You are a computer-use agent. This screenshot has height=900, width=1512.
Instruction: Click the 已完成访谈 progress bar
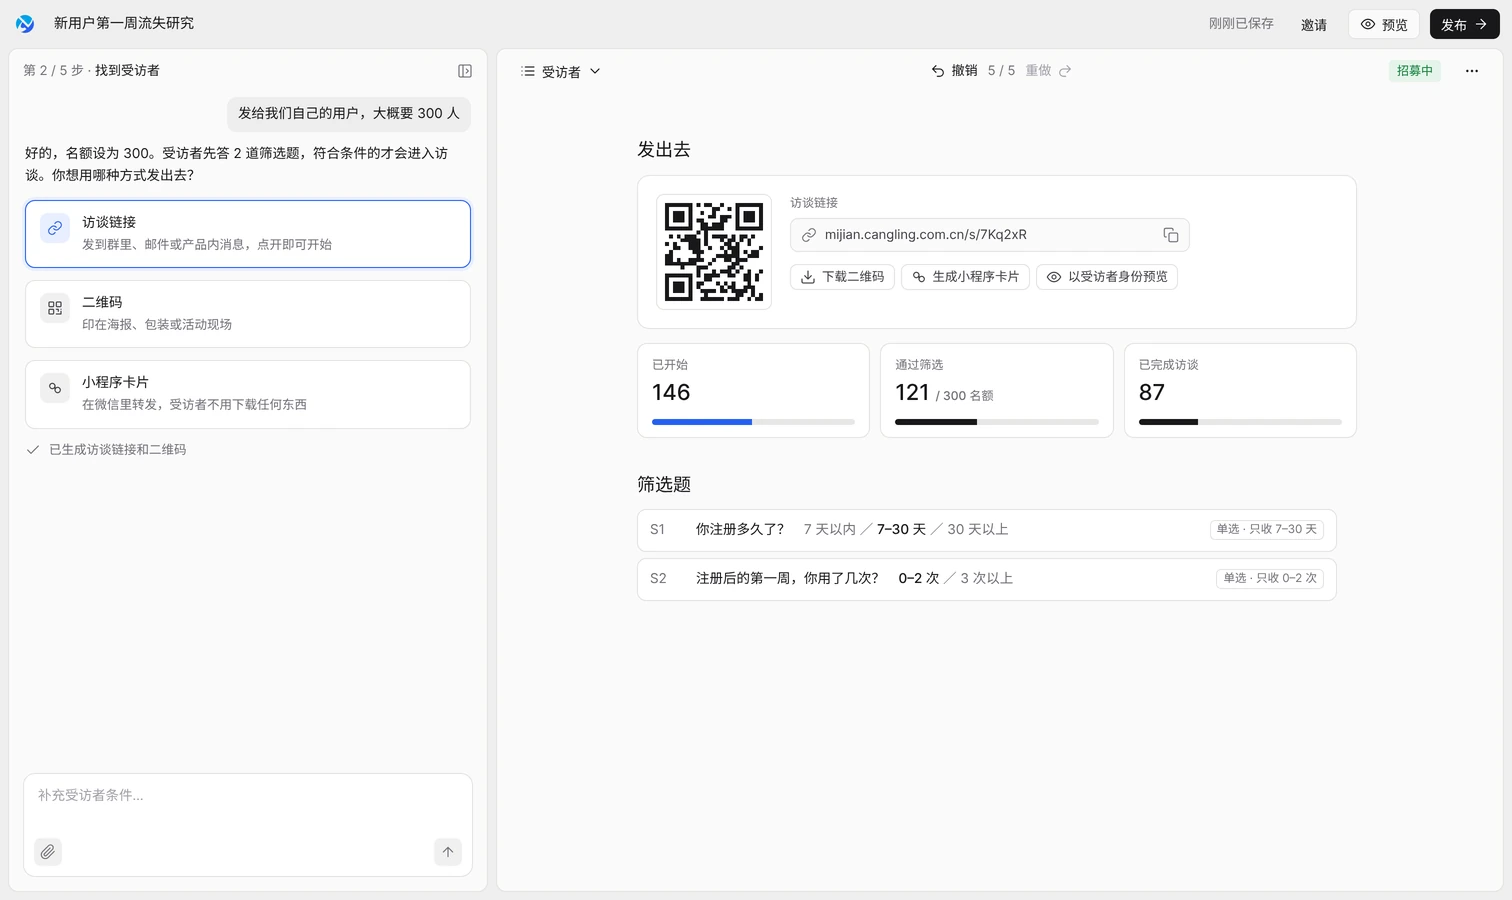tap(1240, 422)
